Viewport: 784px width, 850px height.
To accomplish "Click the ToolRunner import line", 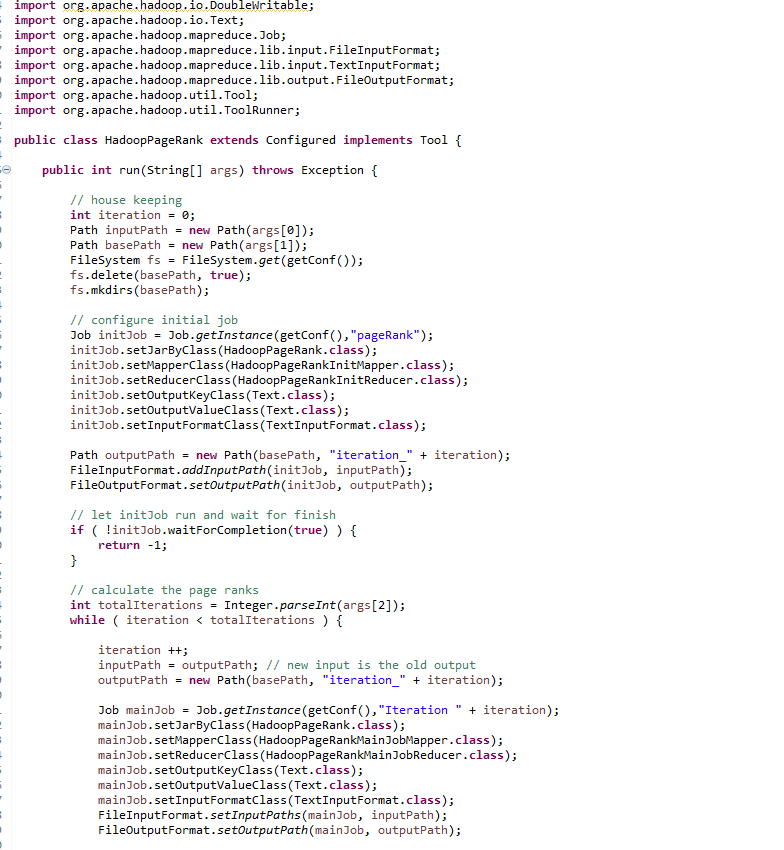I will point(157,111).
